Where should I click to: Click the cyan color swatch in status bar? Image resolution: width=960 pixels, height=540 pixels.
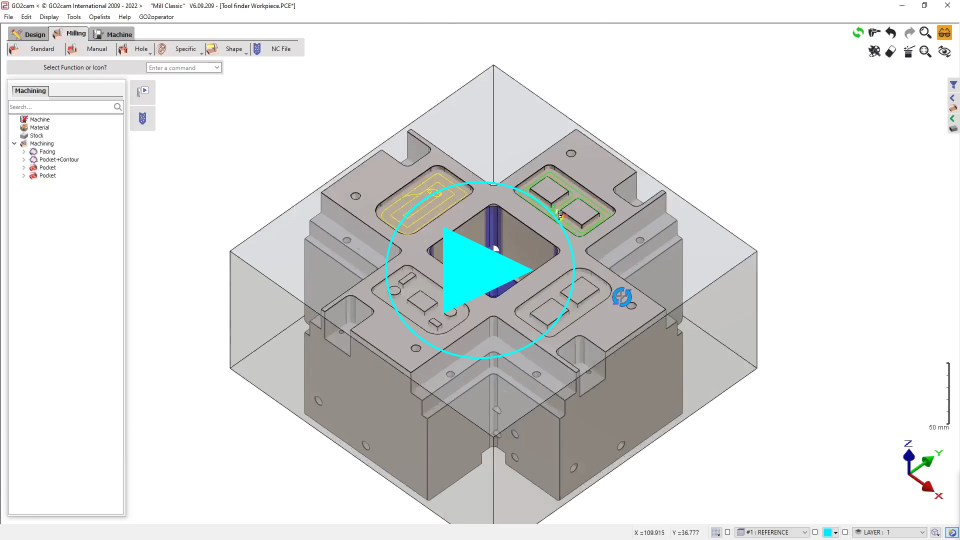pos(829,532)
